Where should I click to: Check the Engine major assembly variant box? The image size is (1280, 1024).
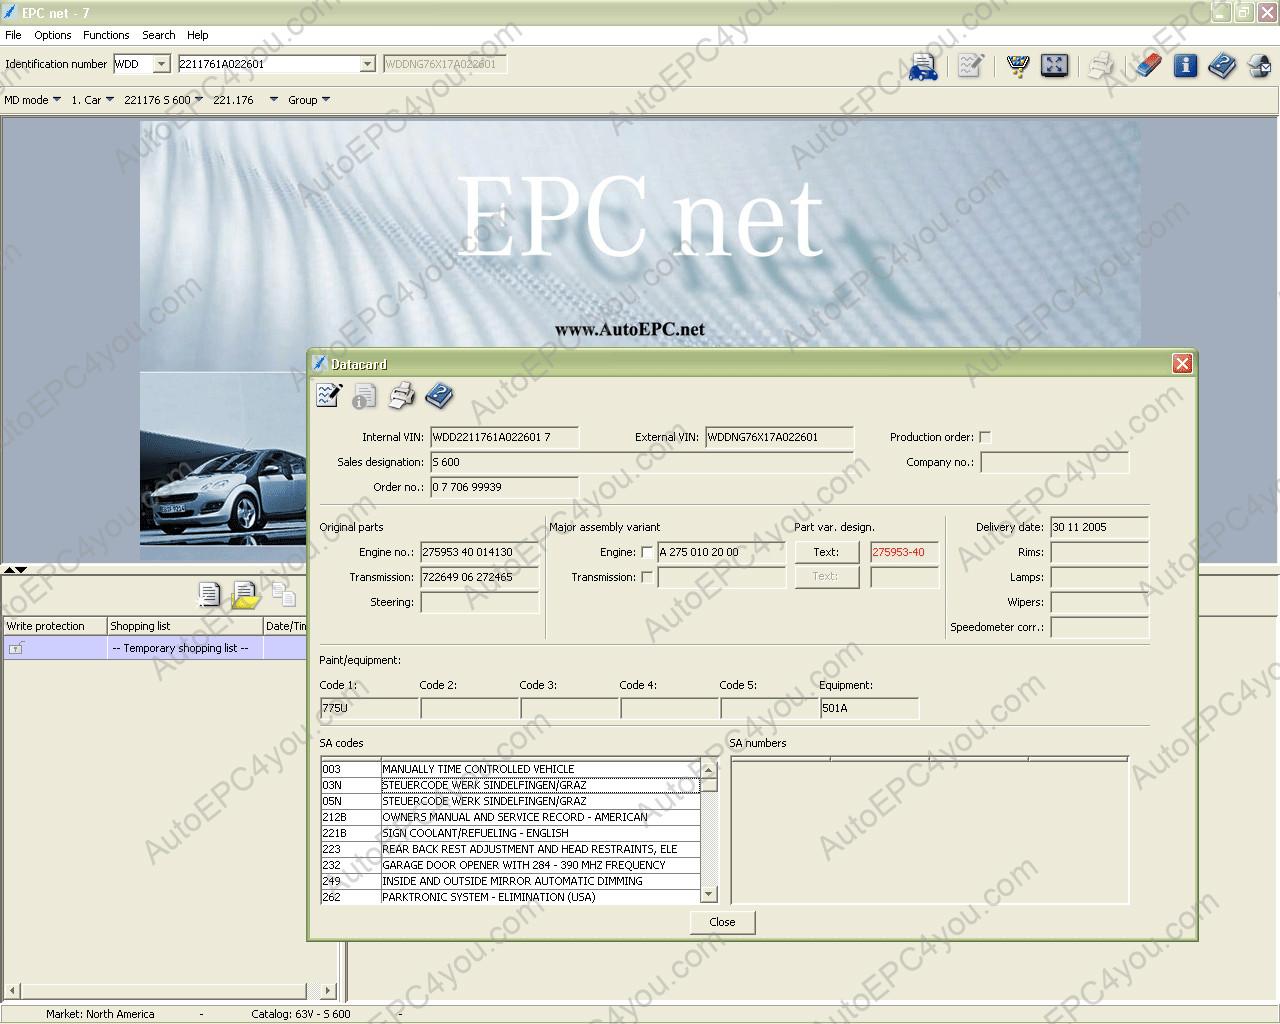[647, 552]
